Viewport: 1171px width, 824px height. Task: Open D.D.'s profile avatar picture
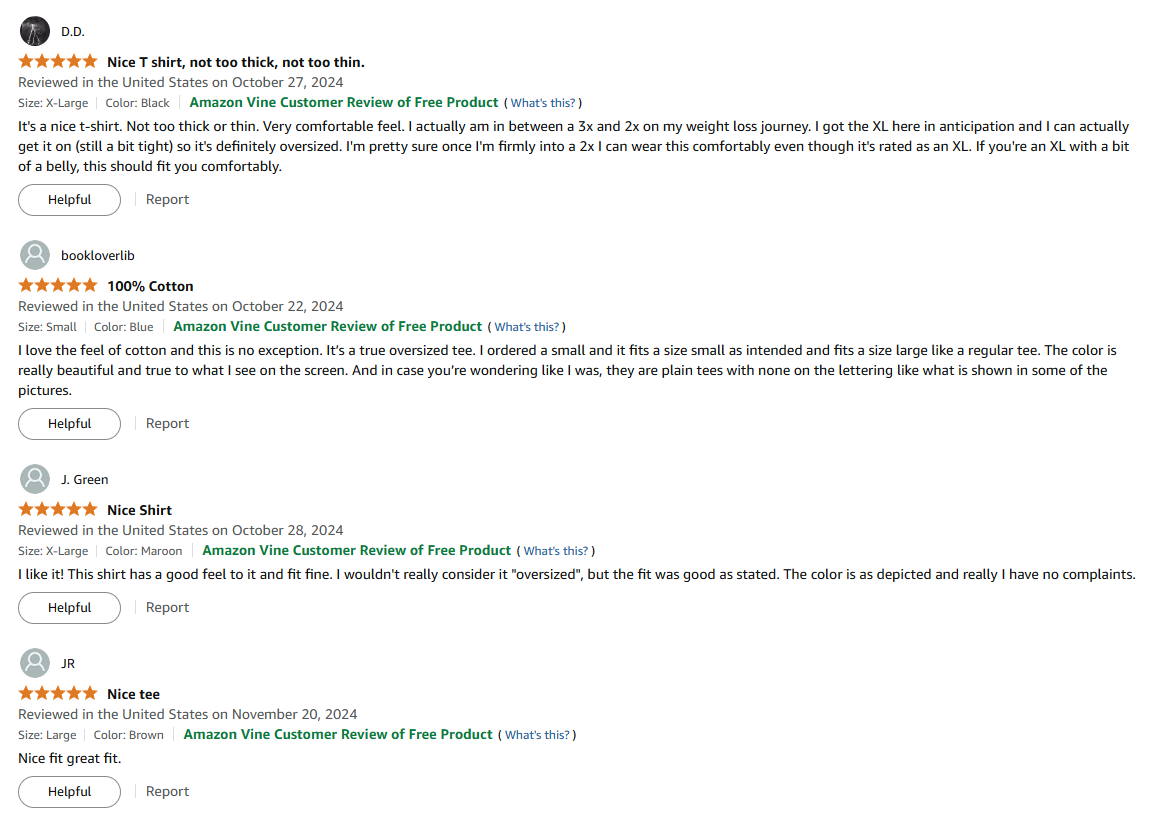(34, 31)
